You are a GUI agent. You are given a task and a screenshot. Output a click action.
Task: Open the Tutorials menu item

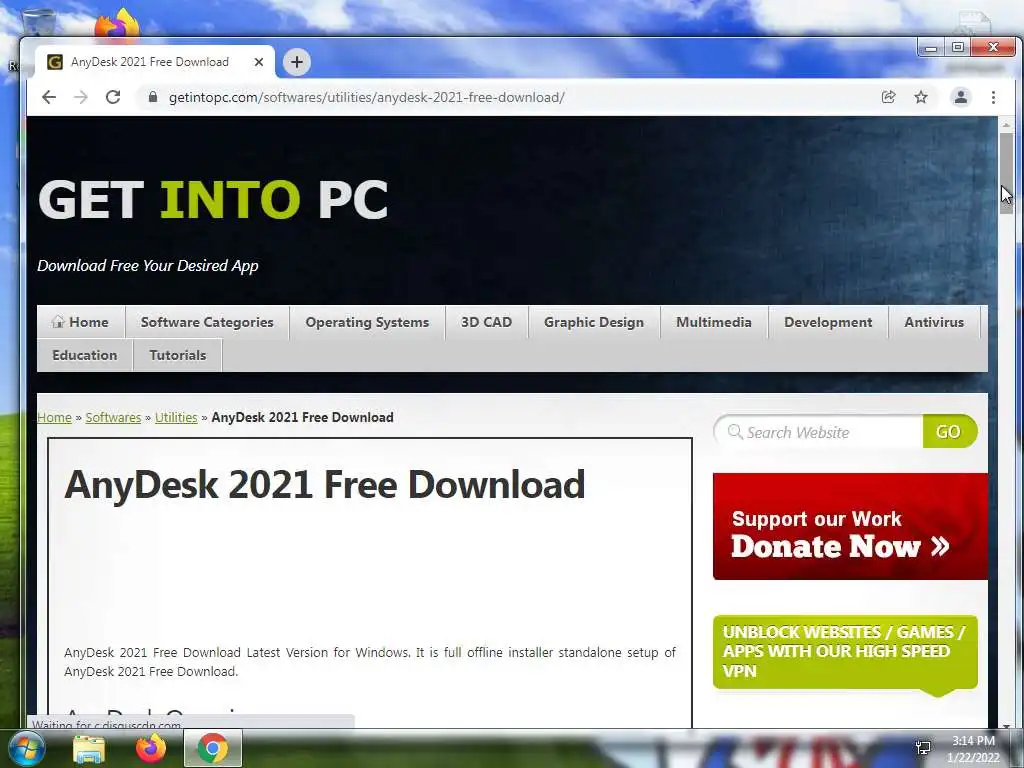tap(178, 355)
